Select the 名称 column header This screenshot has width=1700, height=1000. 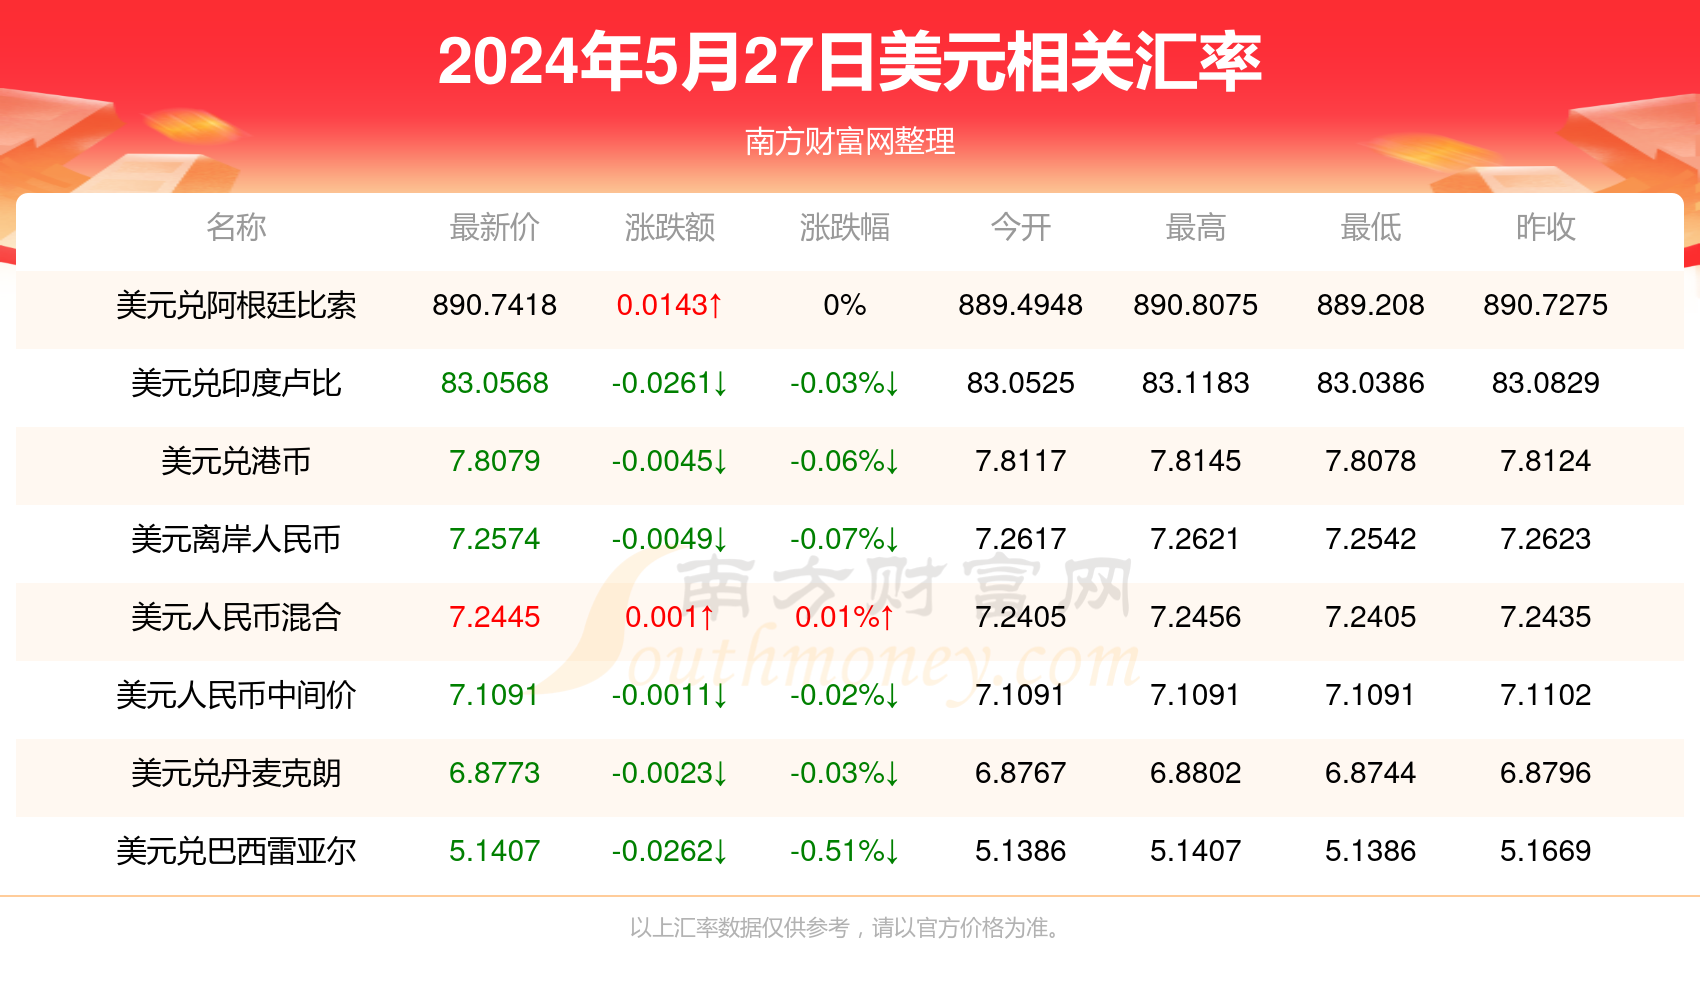pos(236,227)
